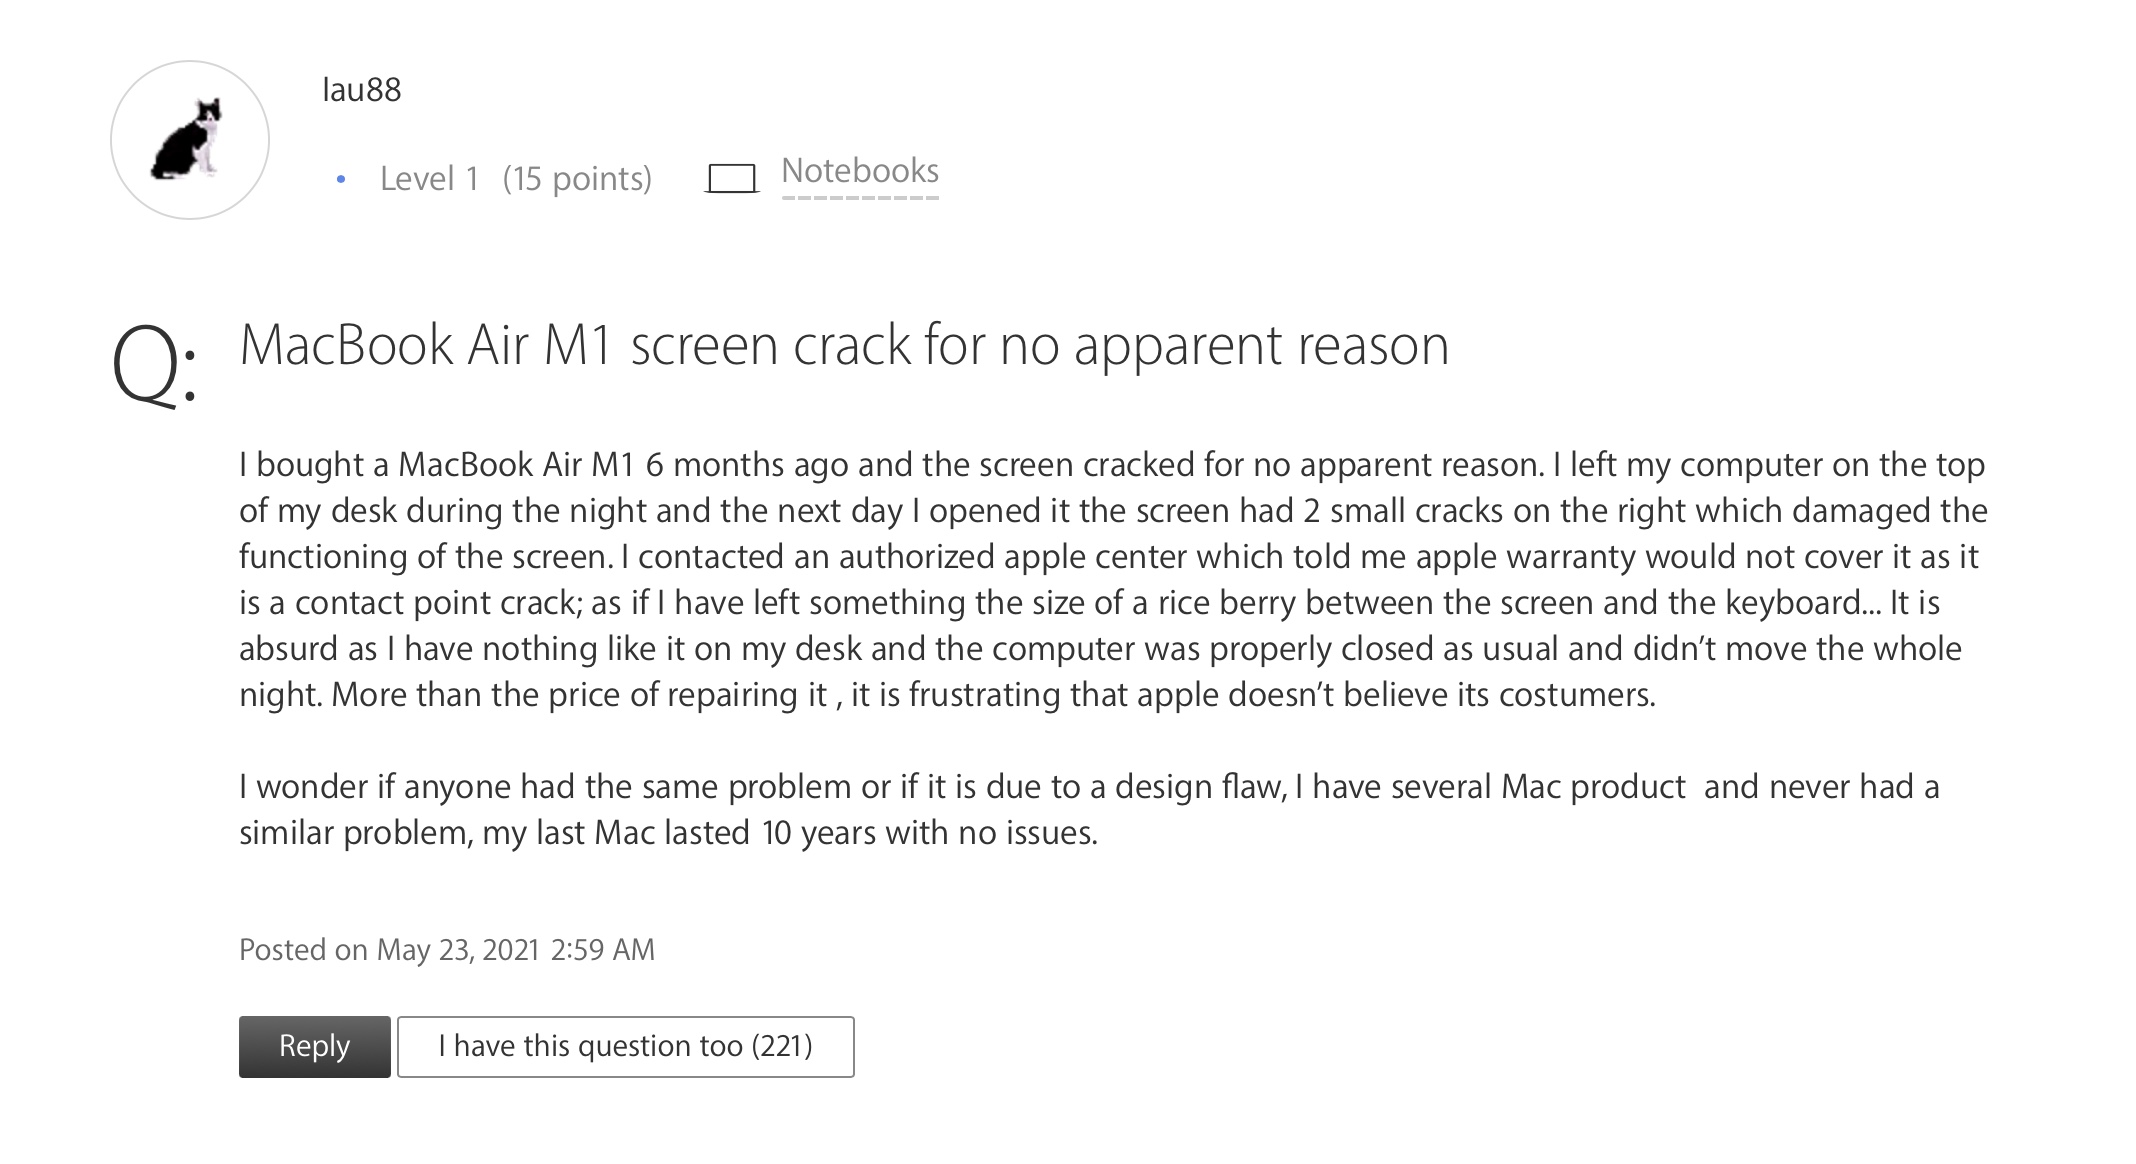The width and height of the screenshot is (2136, 1164).
Task: Click the black and white cat avatar
Action: click(x=189, y=140)
